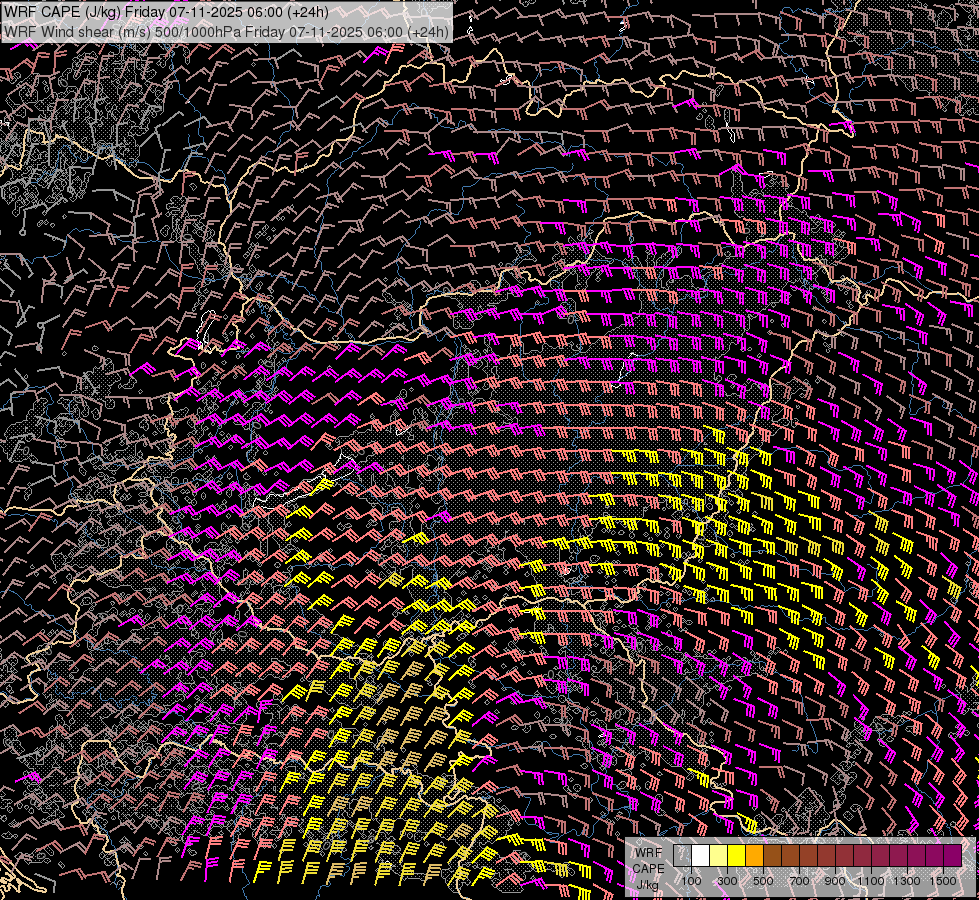Click the 100 value label on the legend
Screen dimensions: 979x900
click(691, 881)
